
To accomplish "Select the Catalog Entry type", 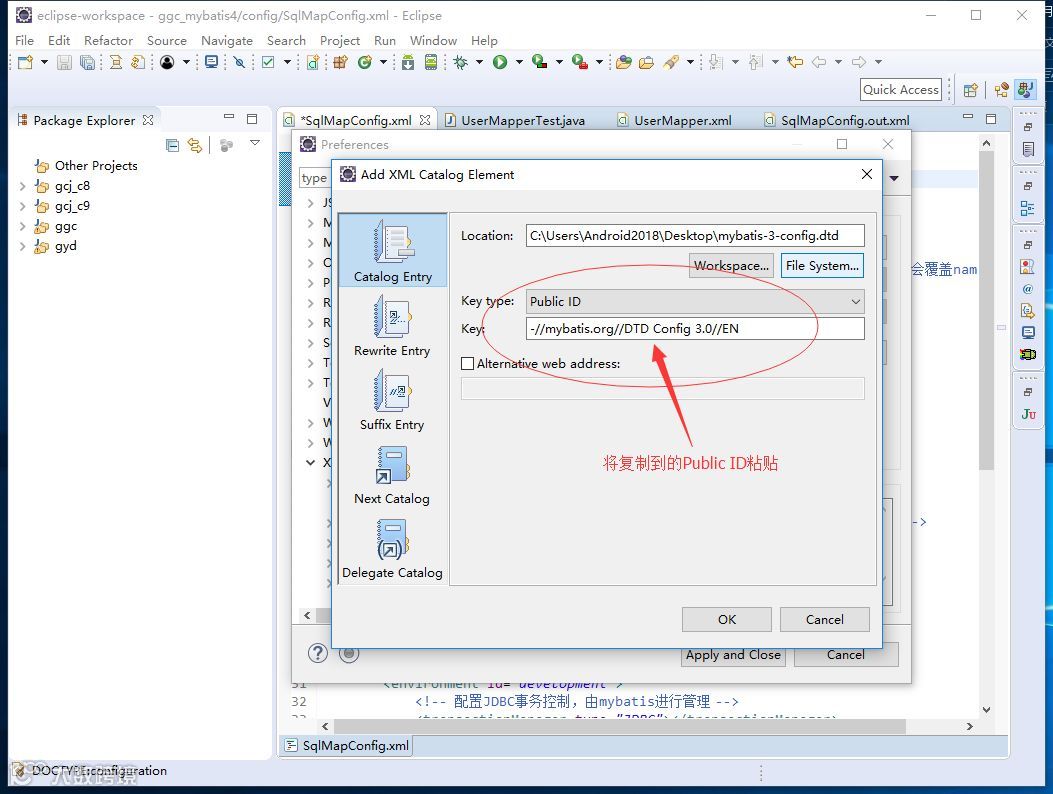I will point(393,251).
